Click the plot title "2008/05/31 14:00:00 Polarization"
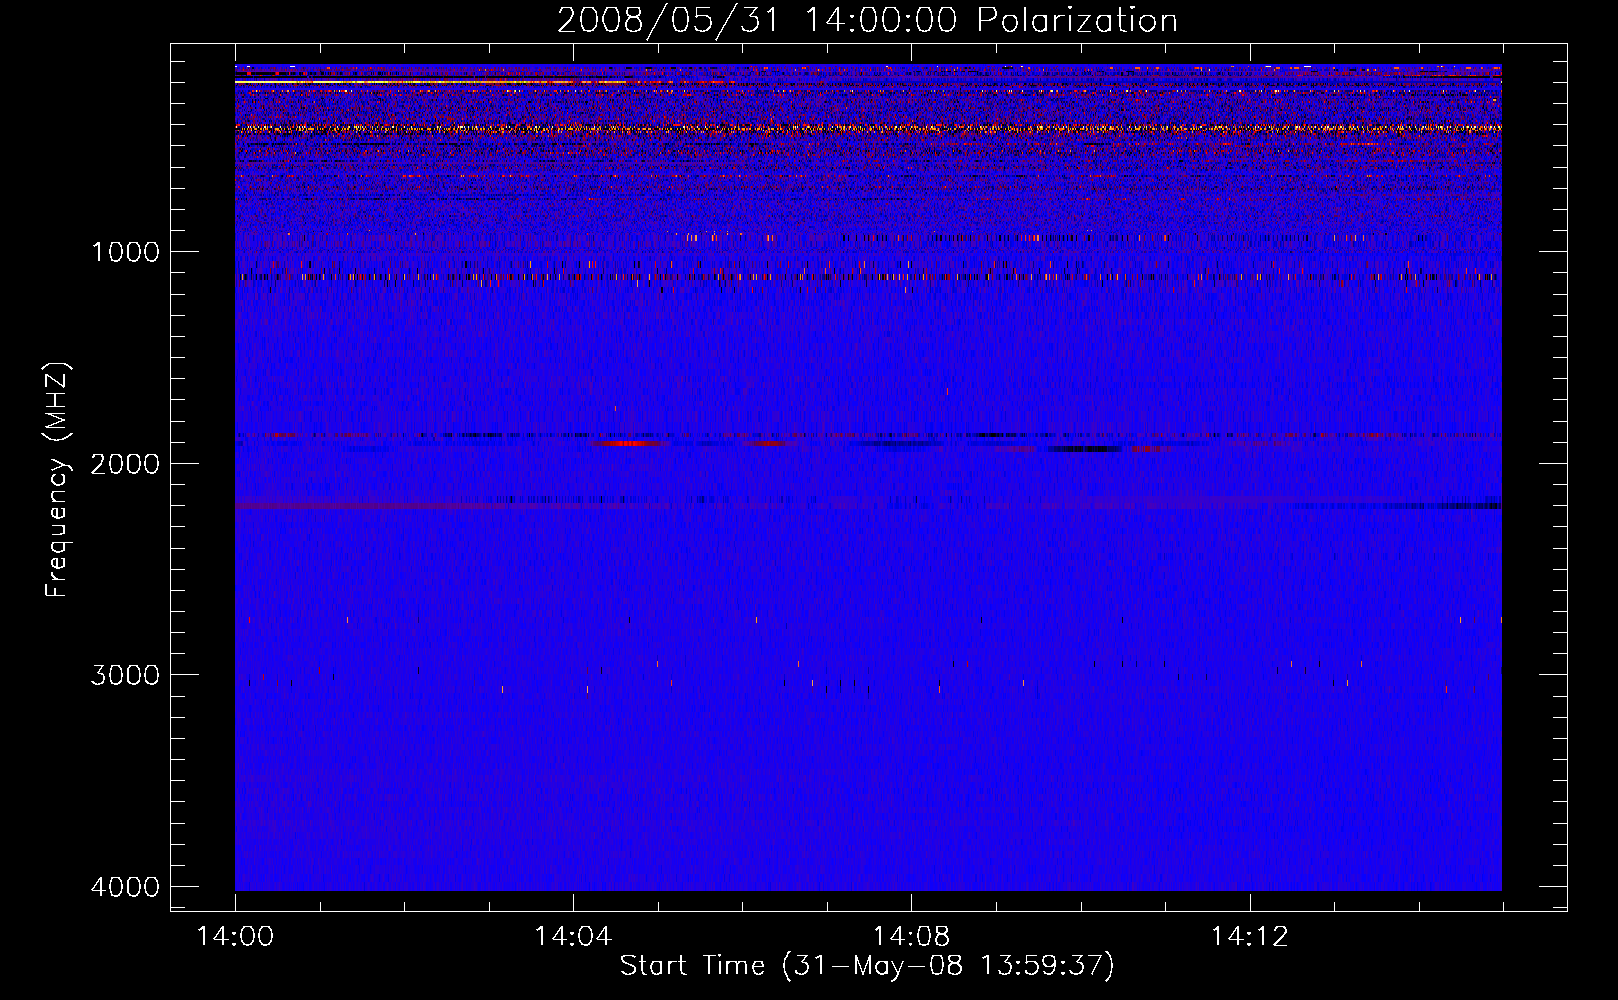Screen dimensions: 1618x1000 [x=867, y=21]
